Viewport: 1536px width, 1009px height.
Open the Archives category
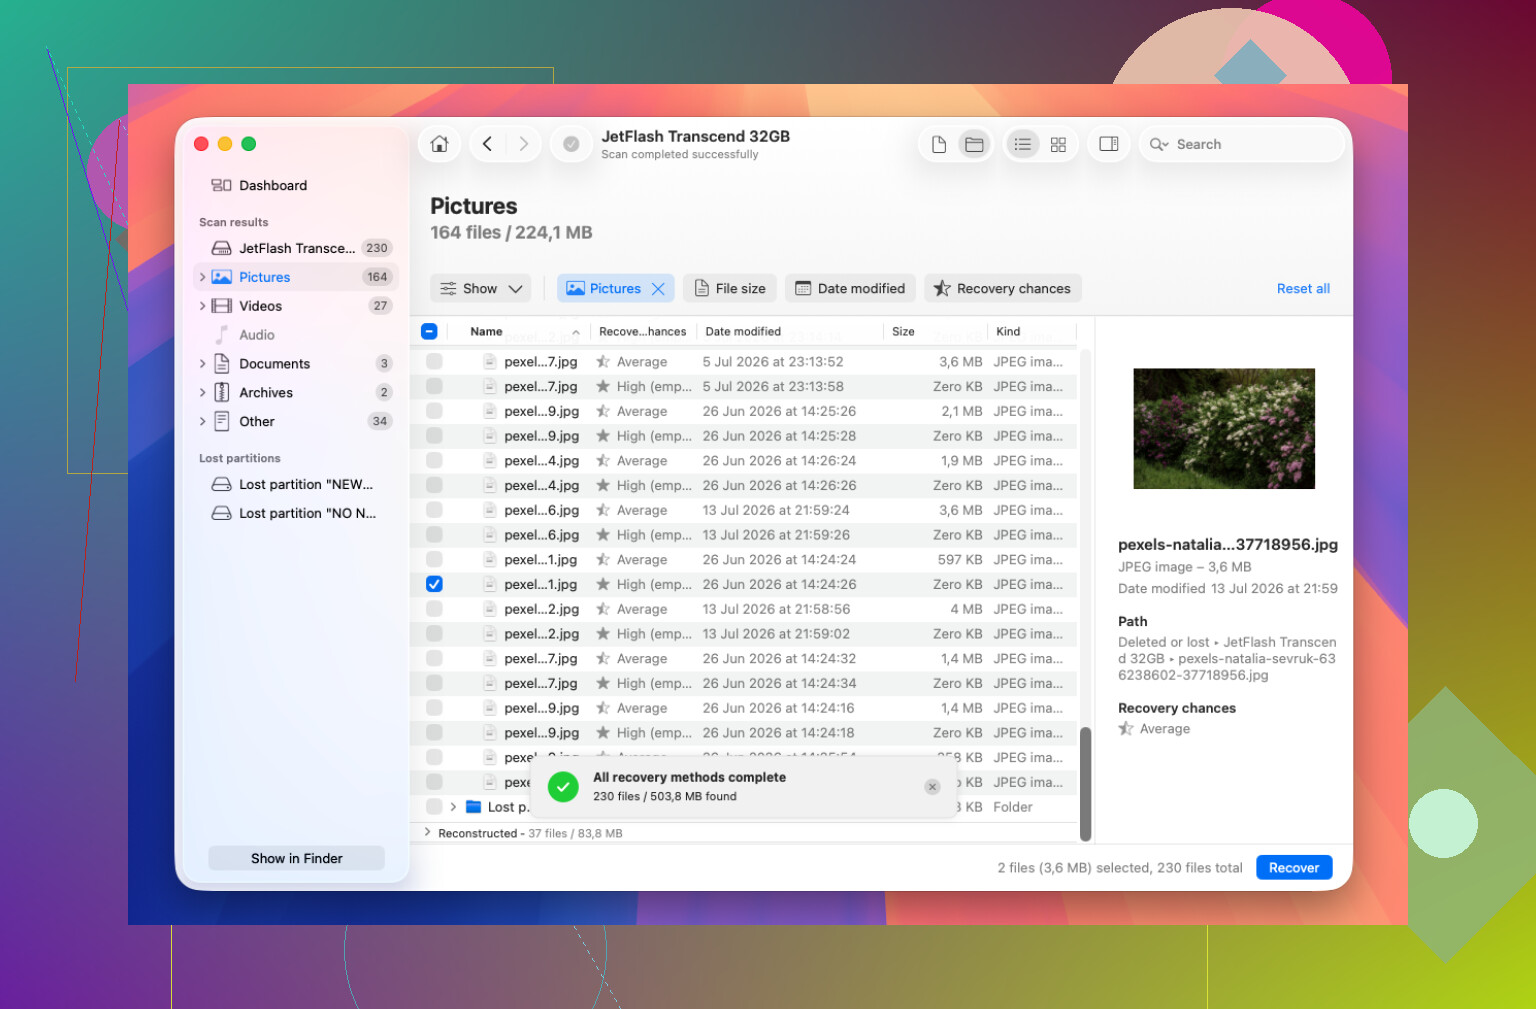pyautogui.click(x=296, y=393)
